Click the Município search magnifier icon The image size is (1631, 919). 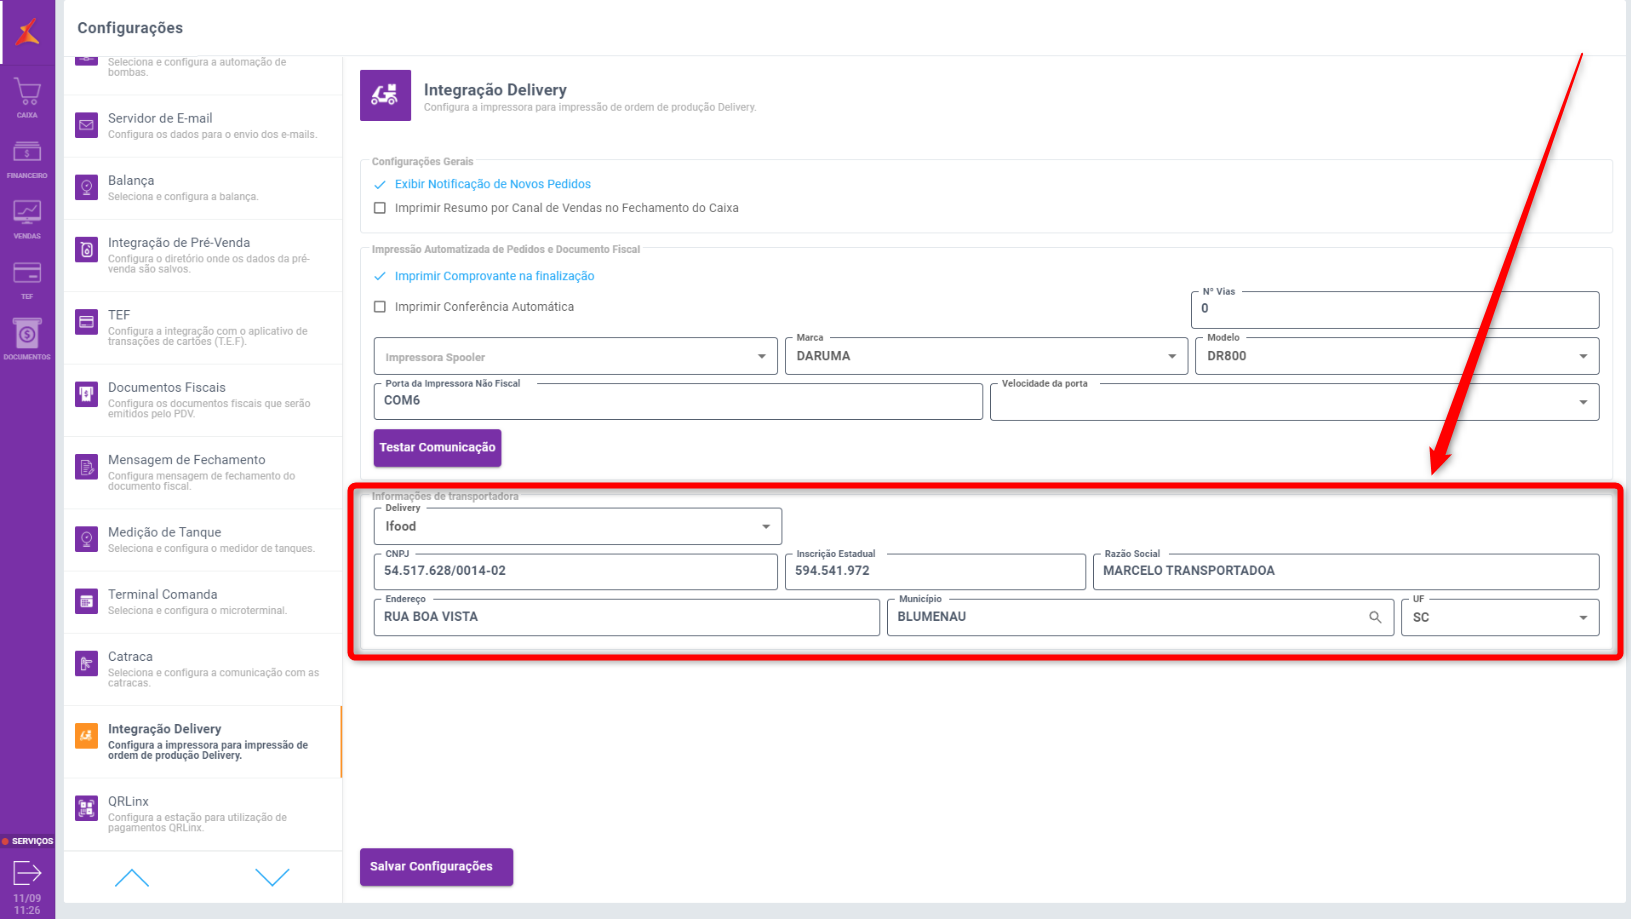pos(1375,617)
